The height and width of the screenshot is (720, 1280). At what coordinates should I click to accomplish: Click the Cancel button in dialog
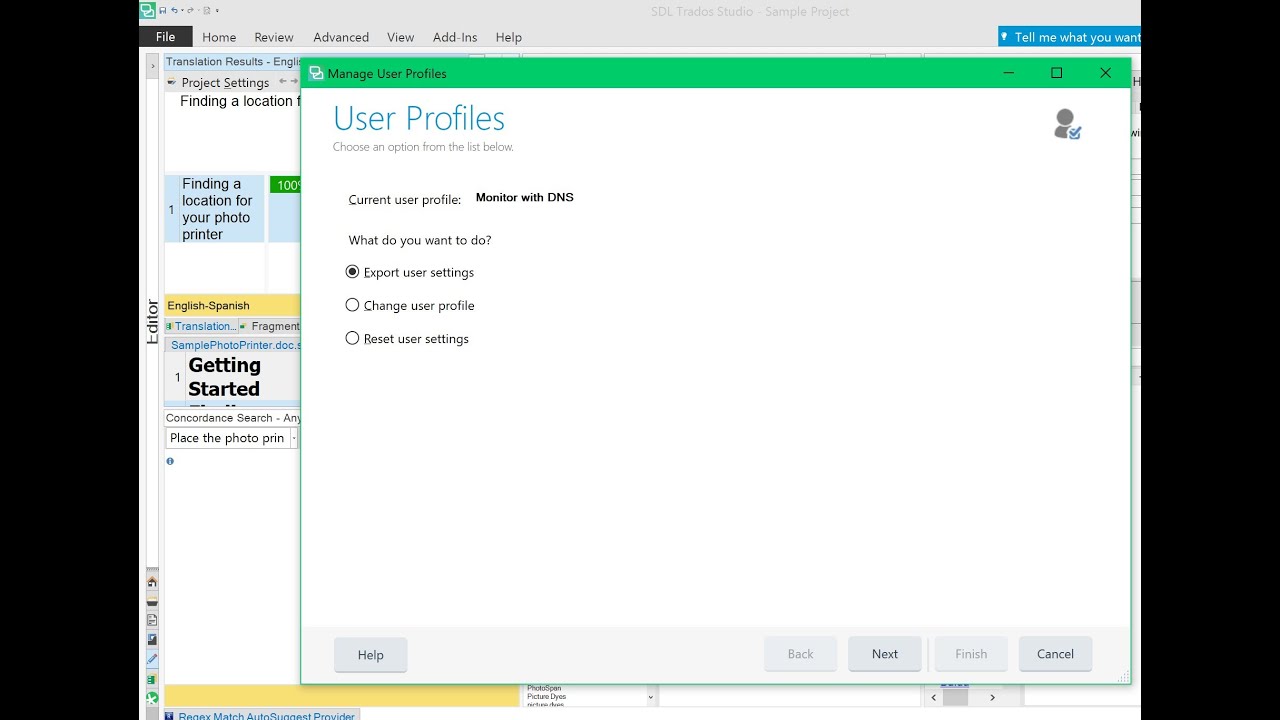(1055, 654)
